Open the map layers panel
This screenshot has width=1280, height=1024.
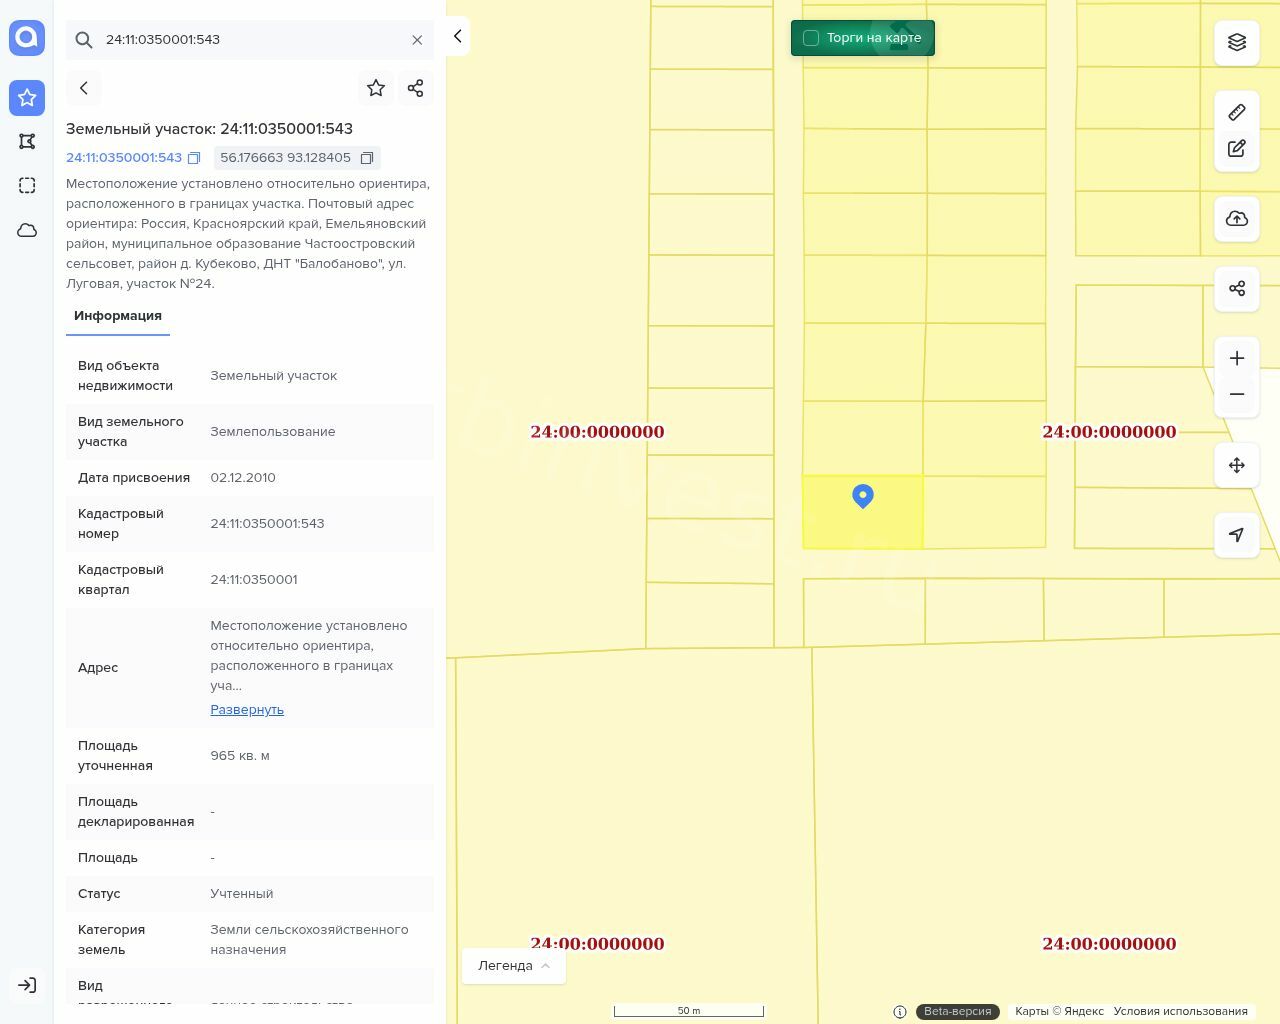(1237, 42)
